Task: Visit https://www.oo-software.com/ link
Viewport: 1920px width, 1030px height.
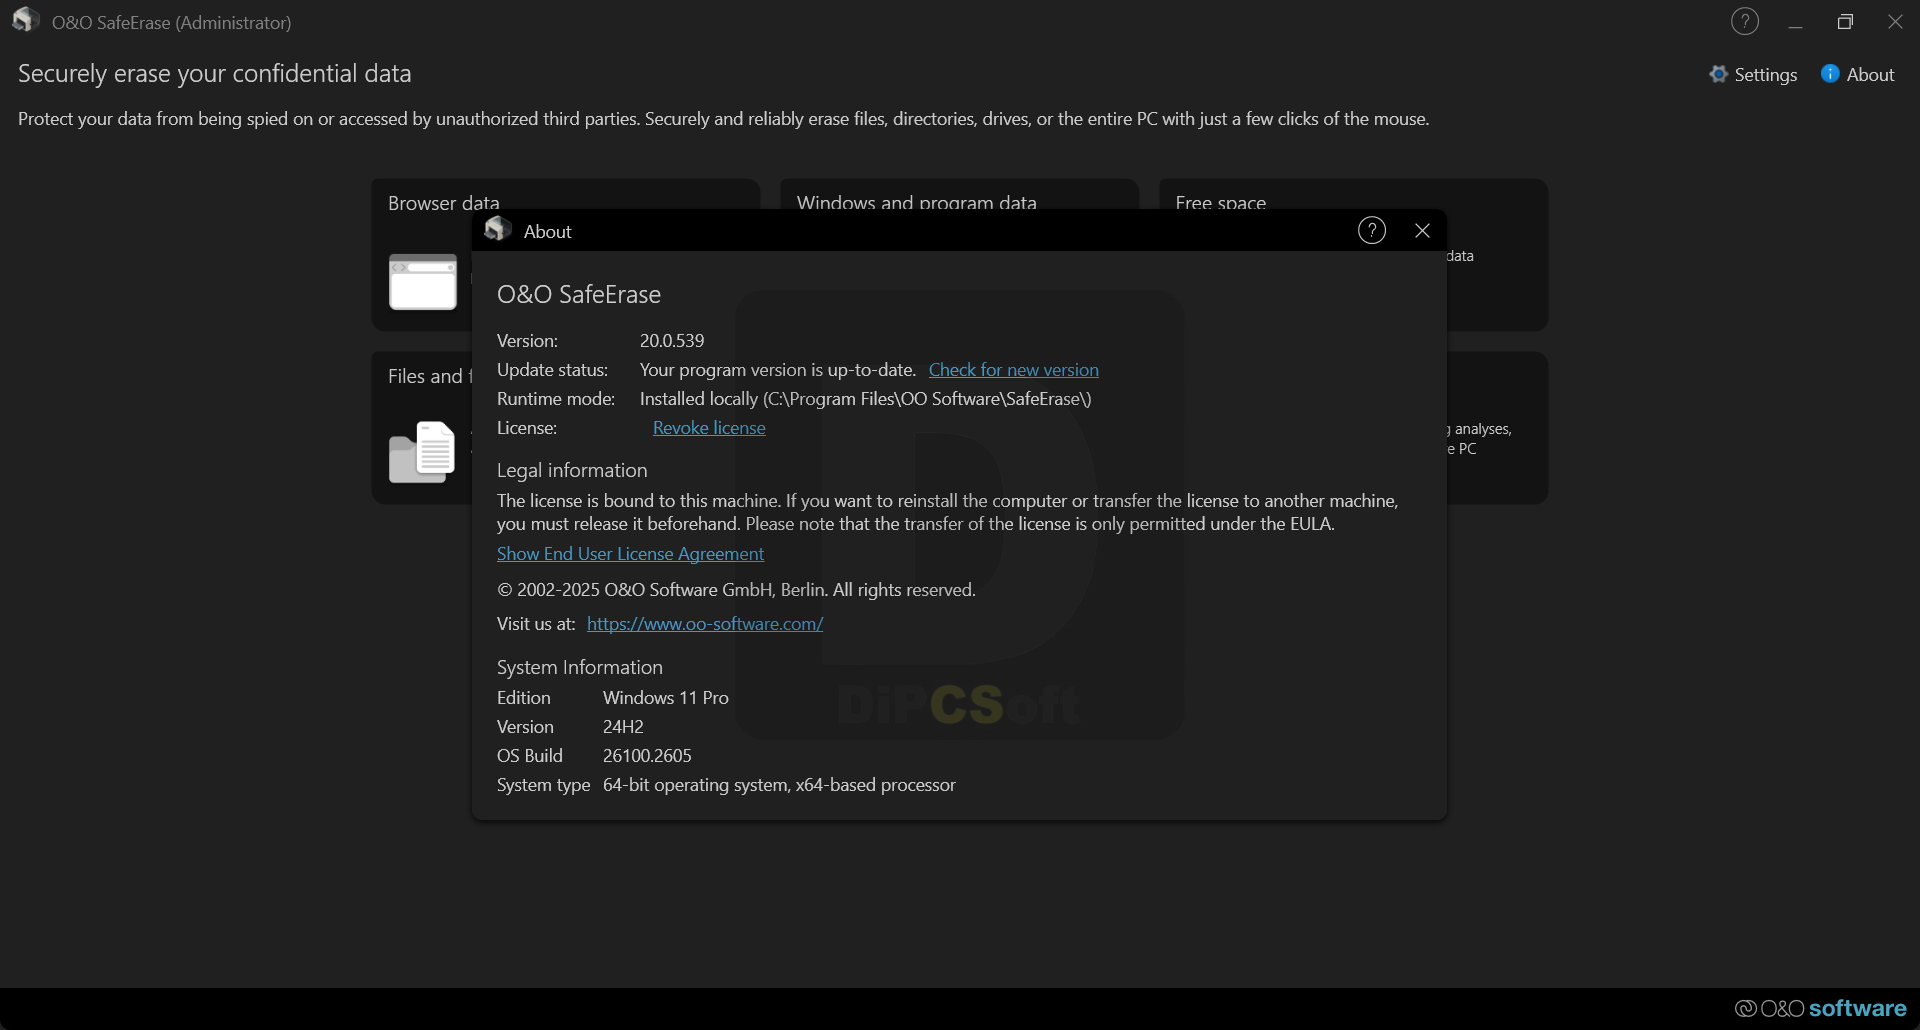Action: click(705, 624)
